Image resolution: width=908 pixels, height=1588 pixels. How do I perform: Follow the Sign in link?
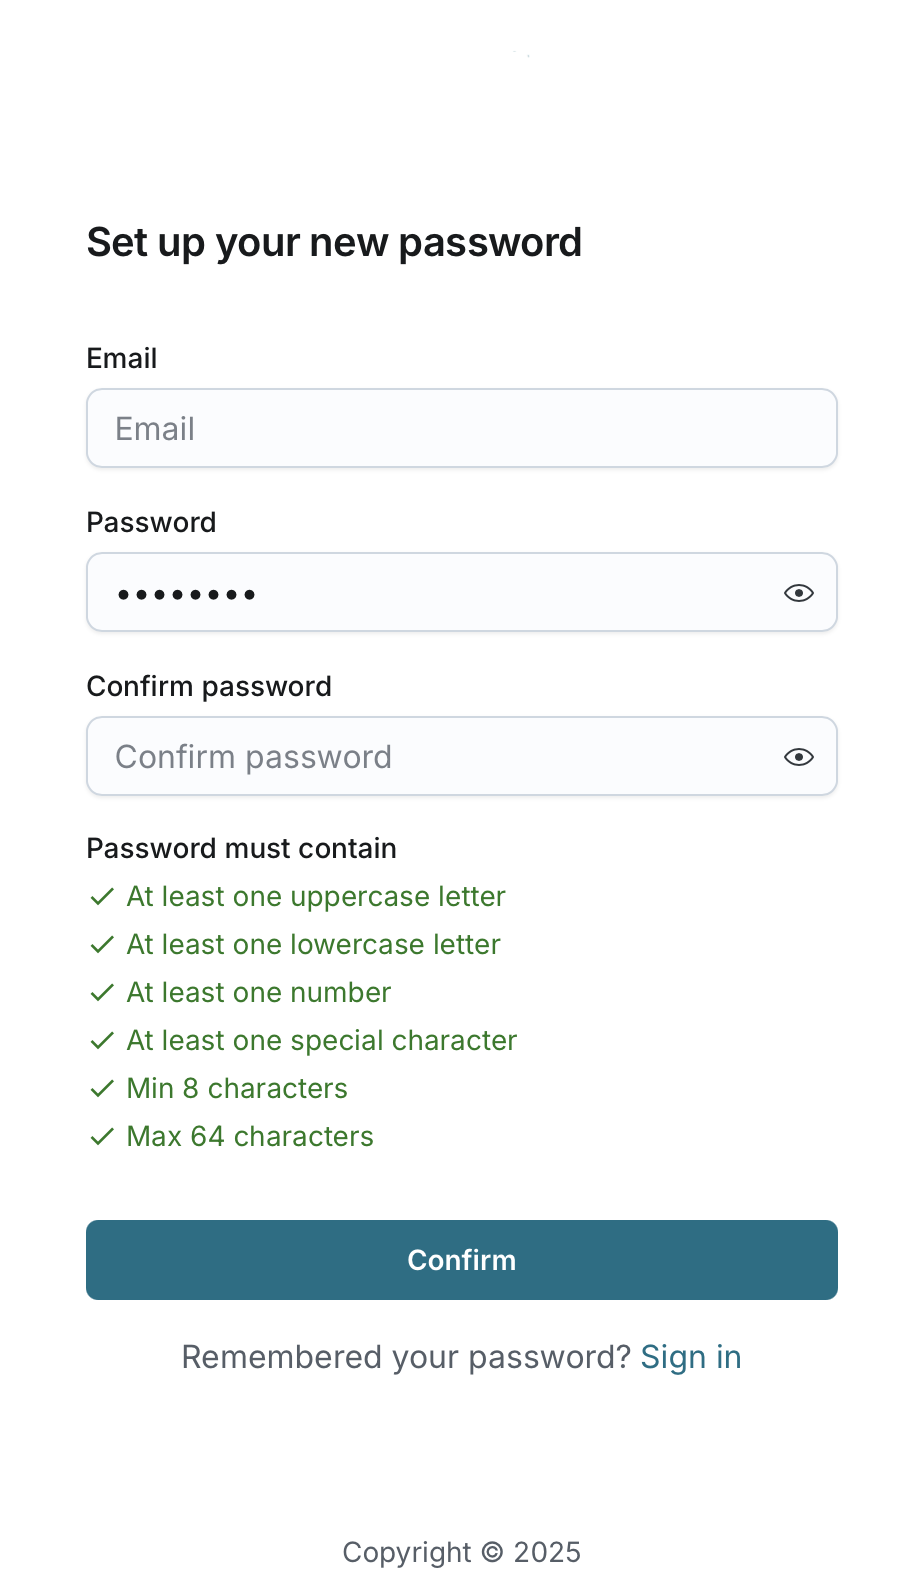point(691,1357)
